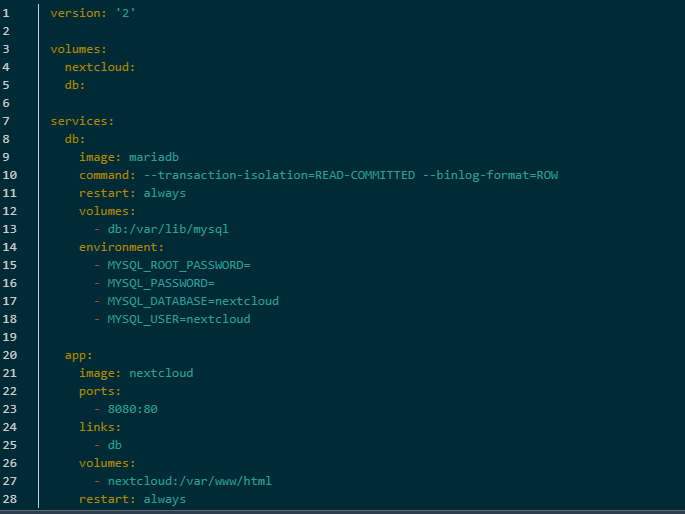The image size is (685, 514).
Task: Click line number 20 in the gutter
Action: pos(10,355)
